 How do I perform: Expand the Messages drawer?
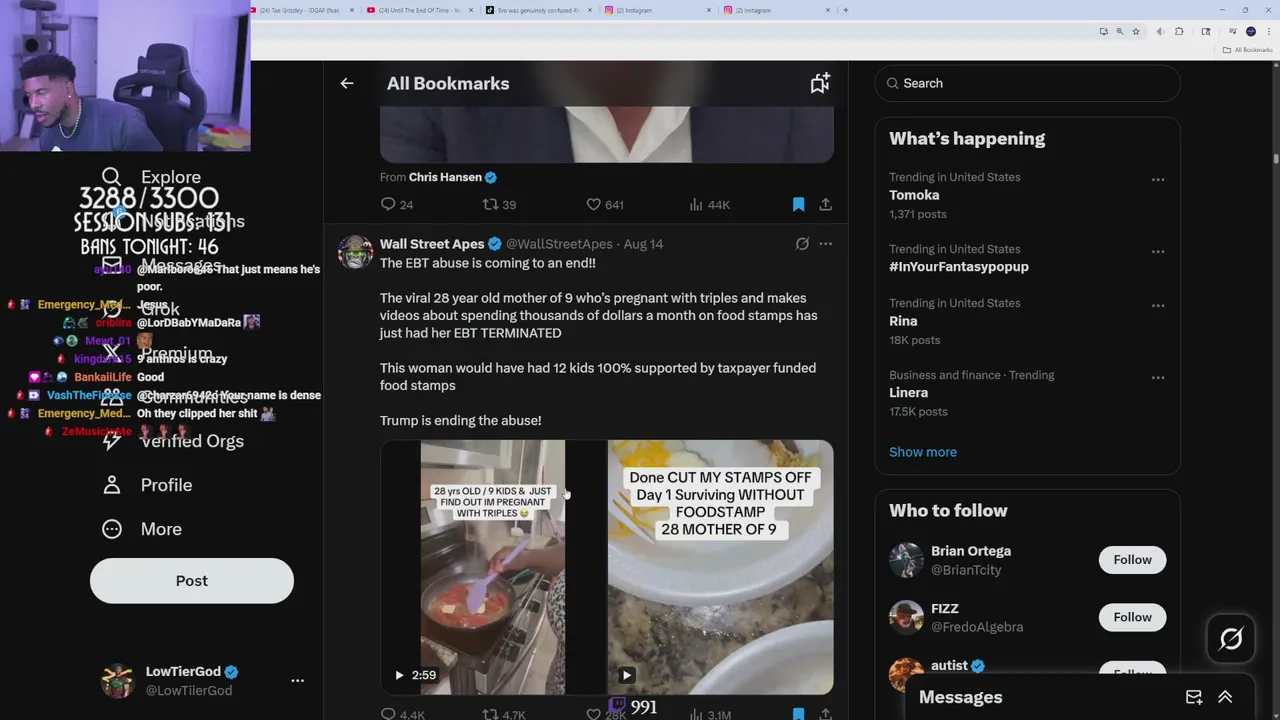pyautogui.click(x=1225, y=697)
